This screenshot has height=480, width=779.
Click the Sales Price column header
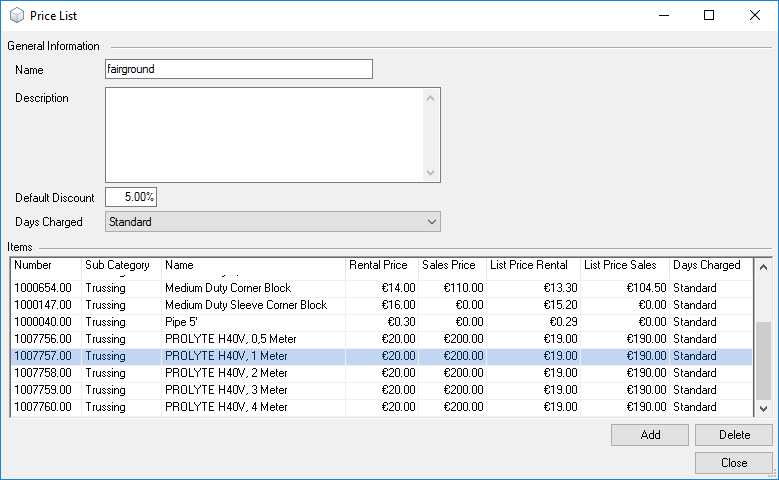[451, 266]
